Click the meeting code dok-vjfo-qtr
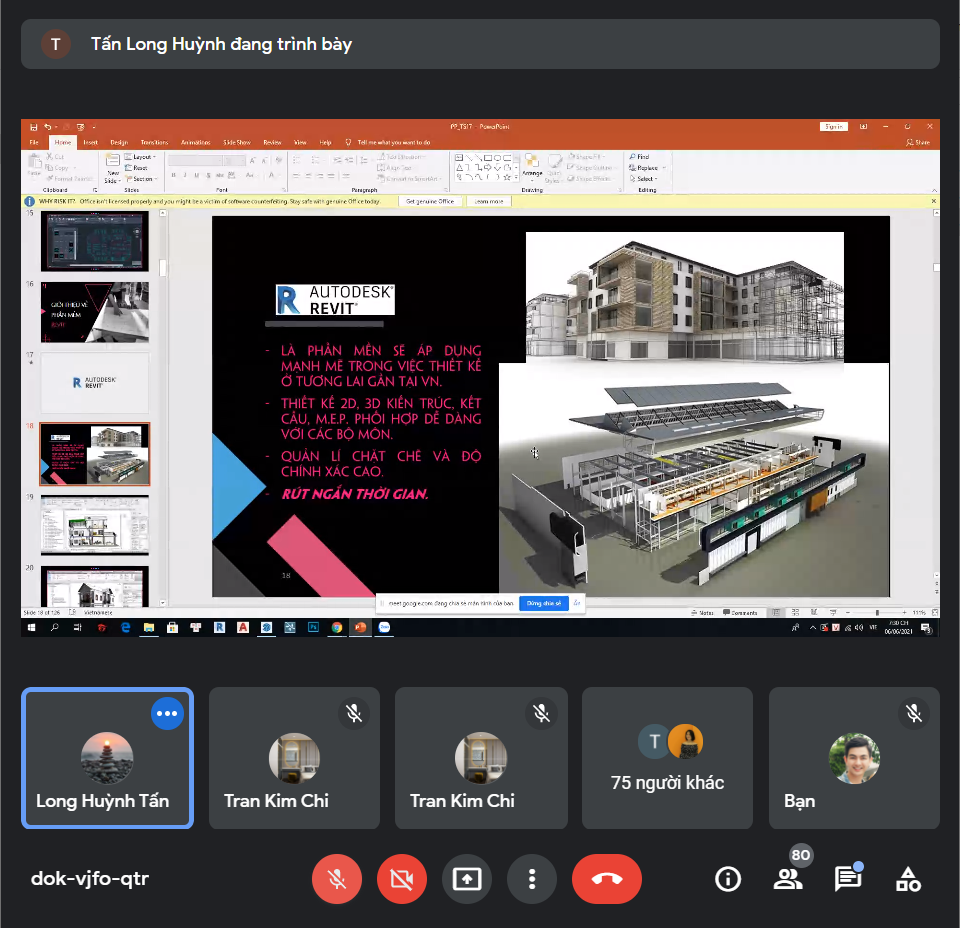 pos(90,878)
